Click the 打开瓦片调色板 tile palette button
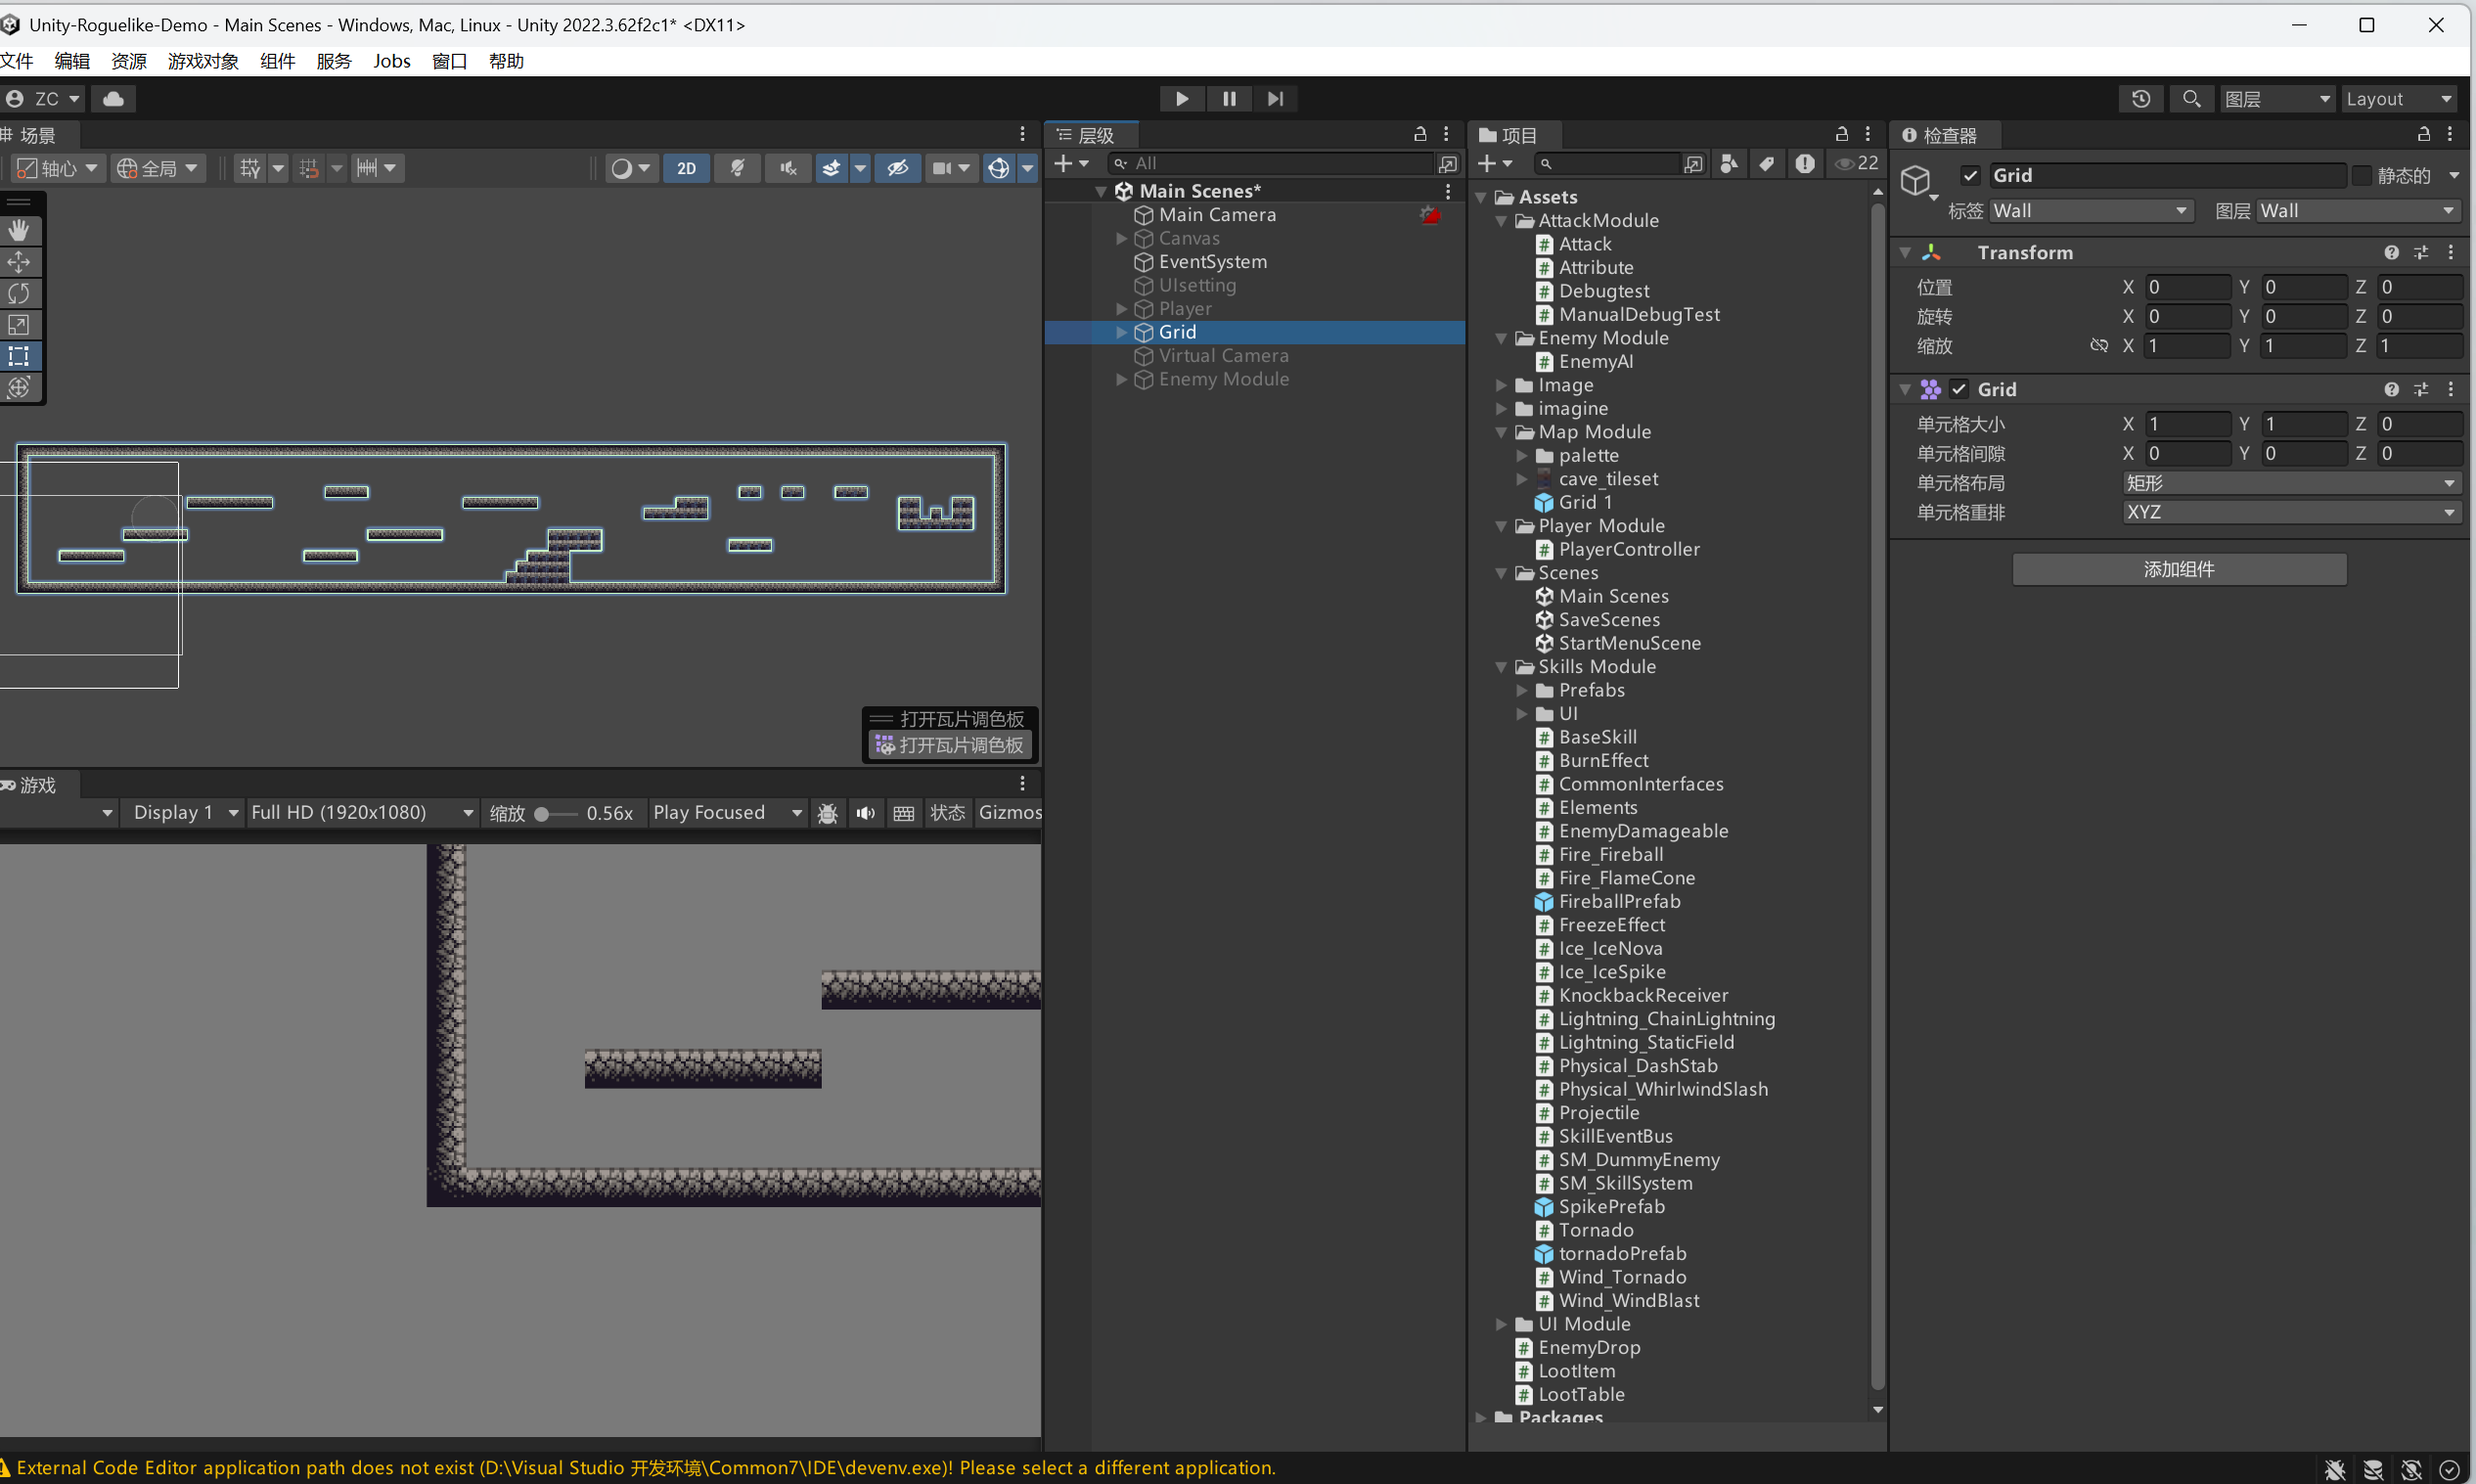 pos(950,745)
